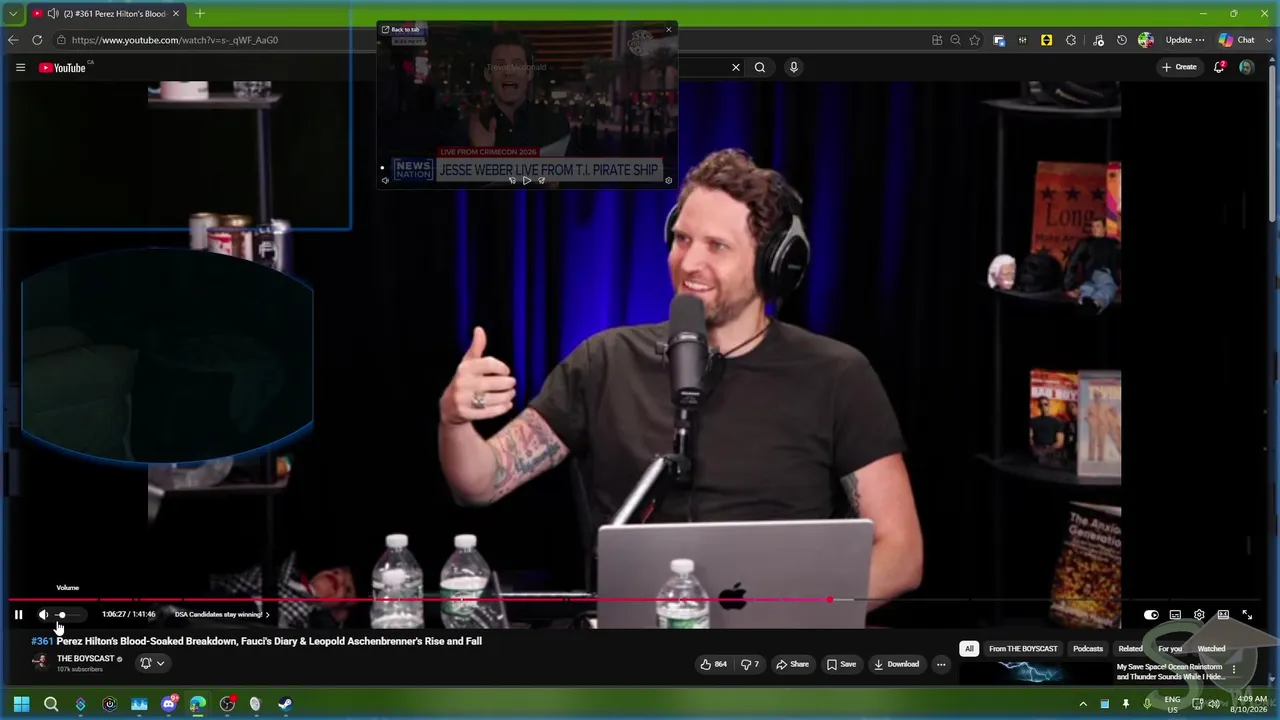Open Discord from the taskbar
1280x720 pixels.
coord(168,704)
